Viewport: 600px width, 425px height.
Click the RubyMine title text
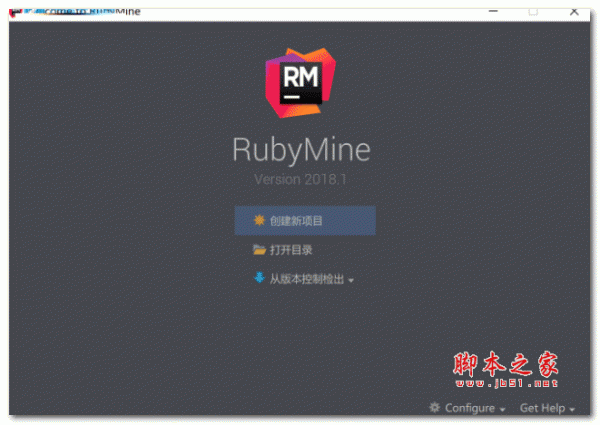click(x=302, y=150)
